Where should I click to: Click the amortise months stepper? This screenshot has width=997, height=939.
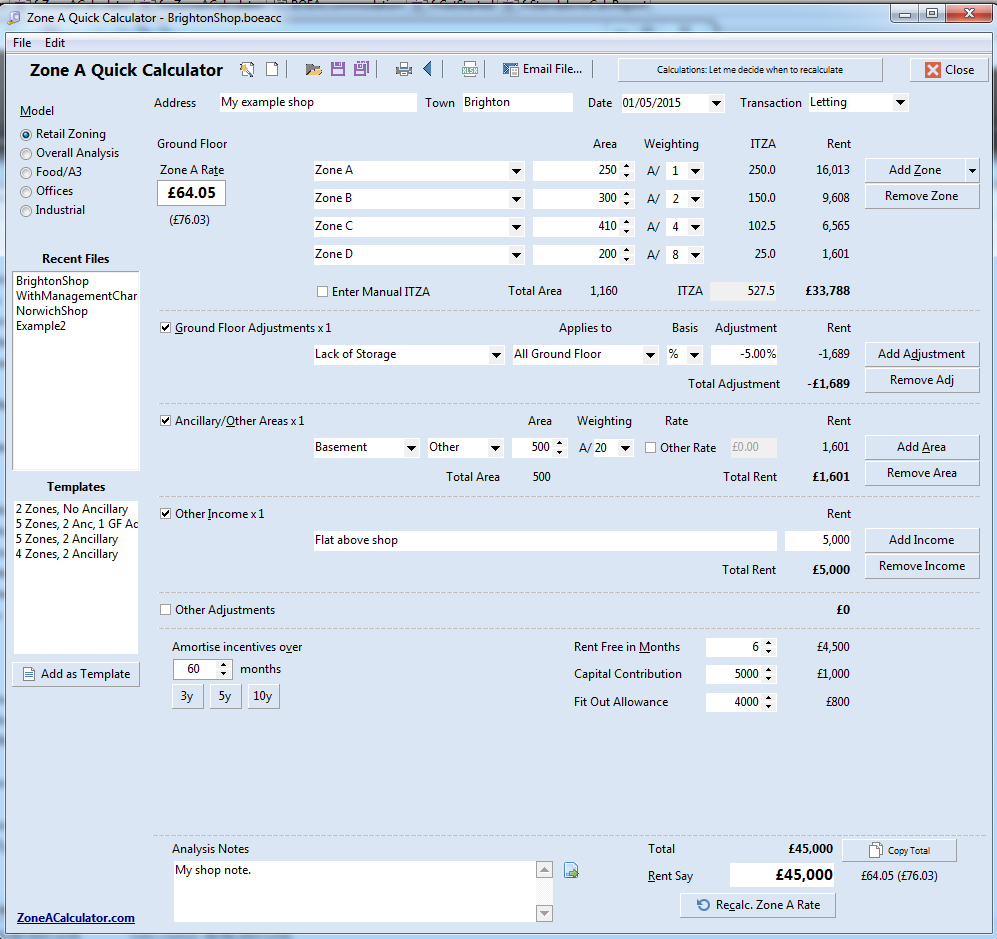click(223, 669)
